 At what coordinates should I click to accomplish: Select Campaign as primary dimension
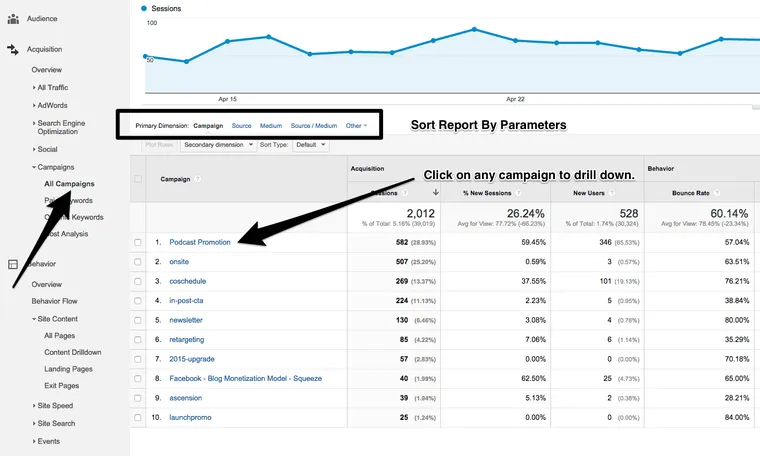[x=208, y=126]
